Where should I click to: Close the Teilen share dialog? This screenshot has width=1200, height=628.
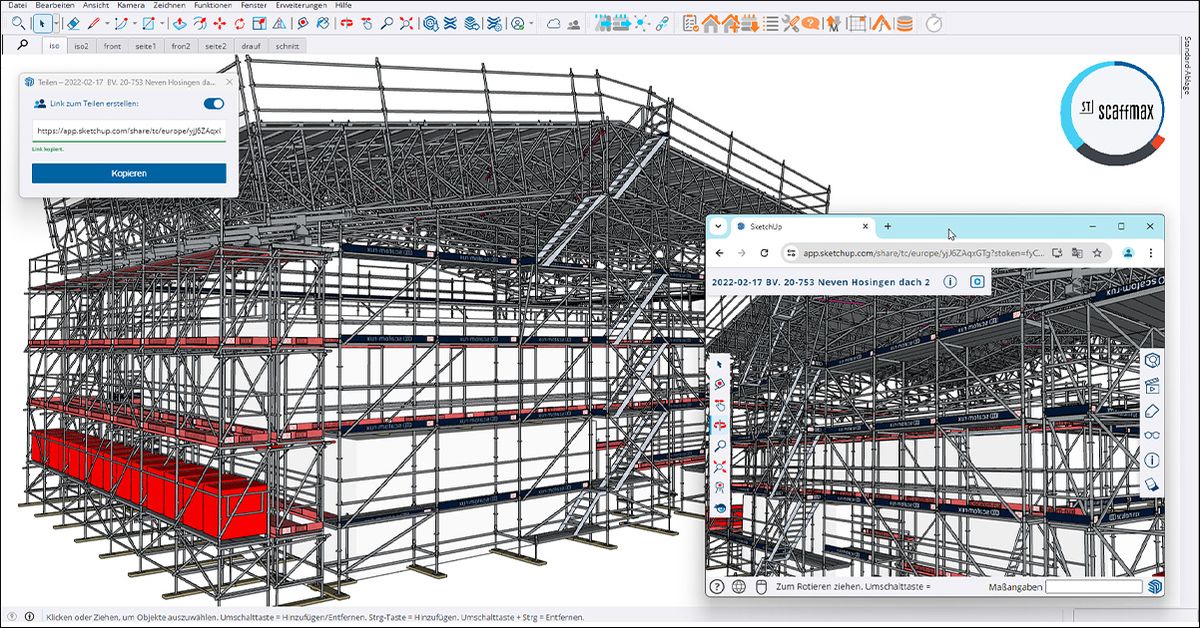click(229, 82)
